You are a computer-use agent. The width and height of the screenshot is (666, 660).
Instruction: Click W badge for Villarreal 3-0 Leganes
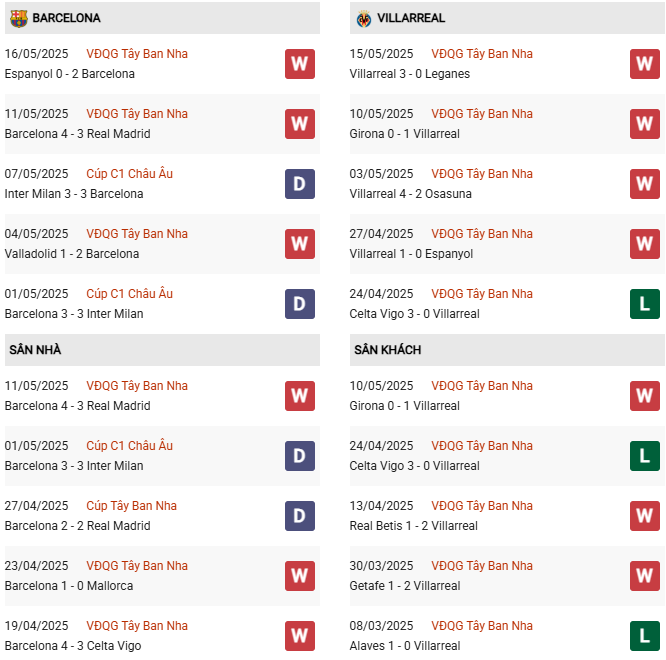tap(645, 64)
